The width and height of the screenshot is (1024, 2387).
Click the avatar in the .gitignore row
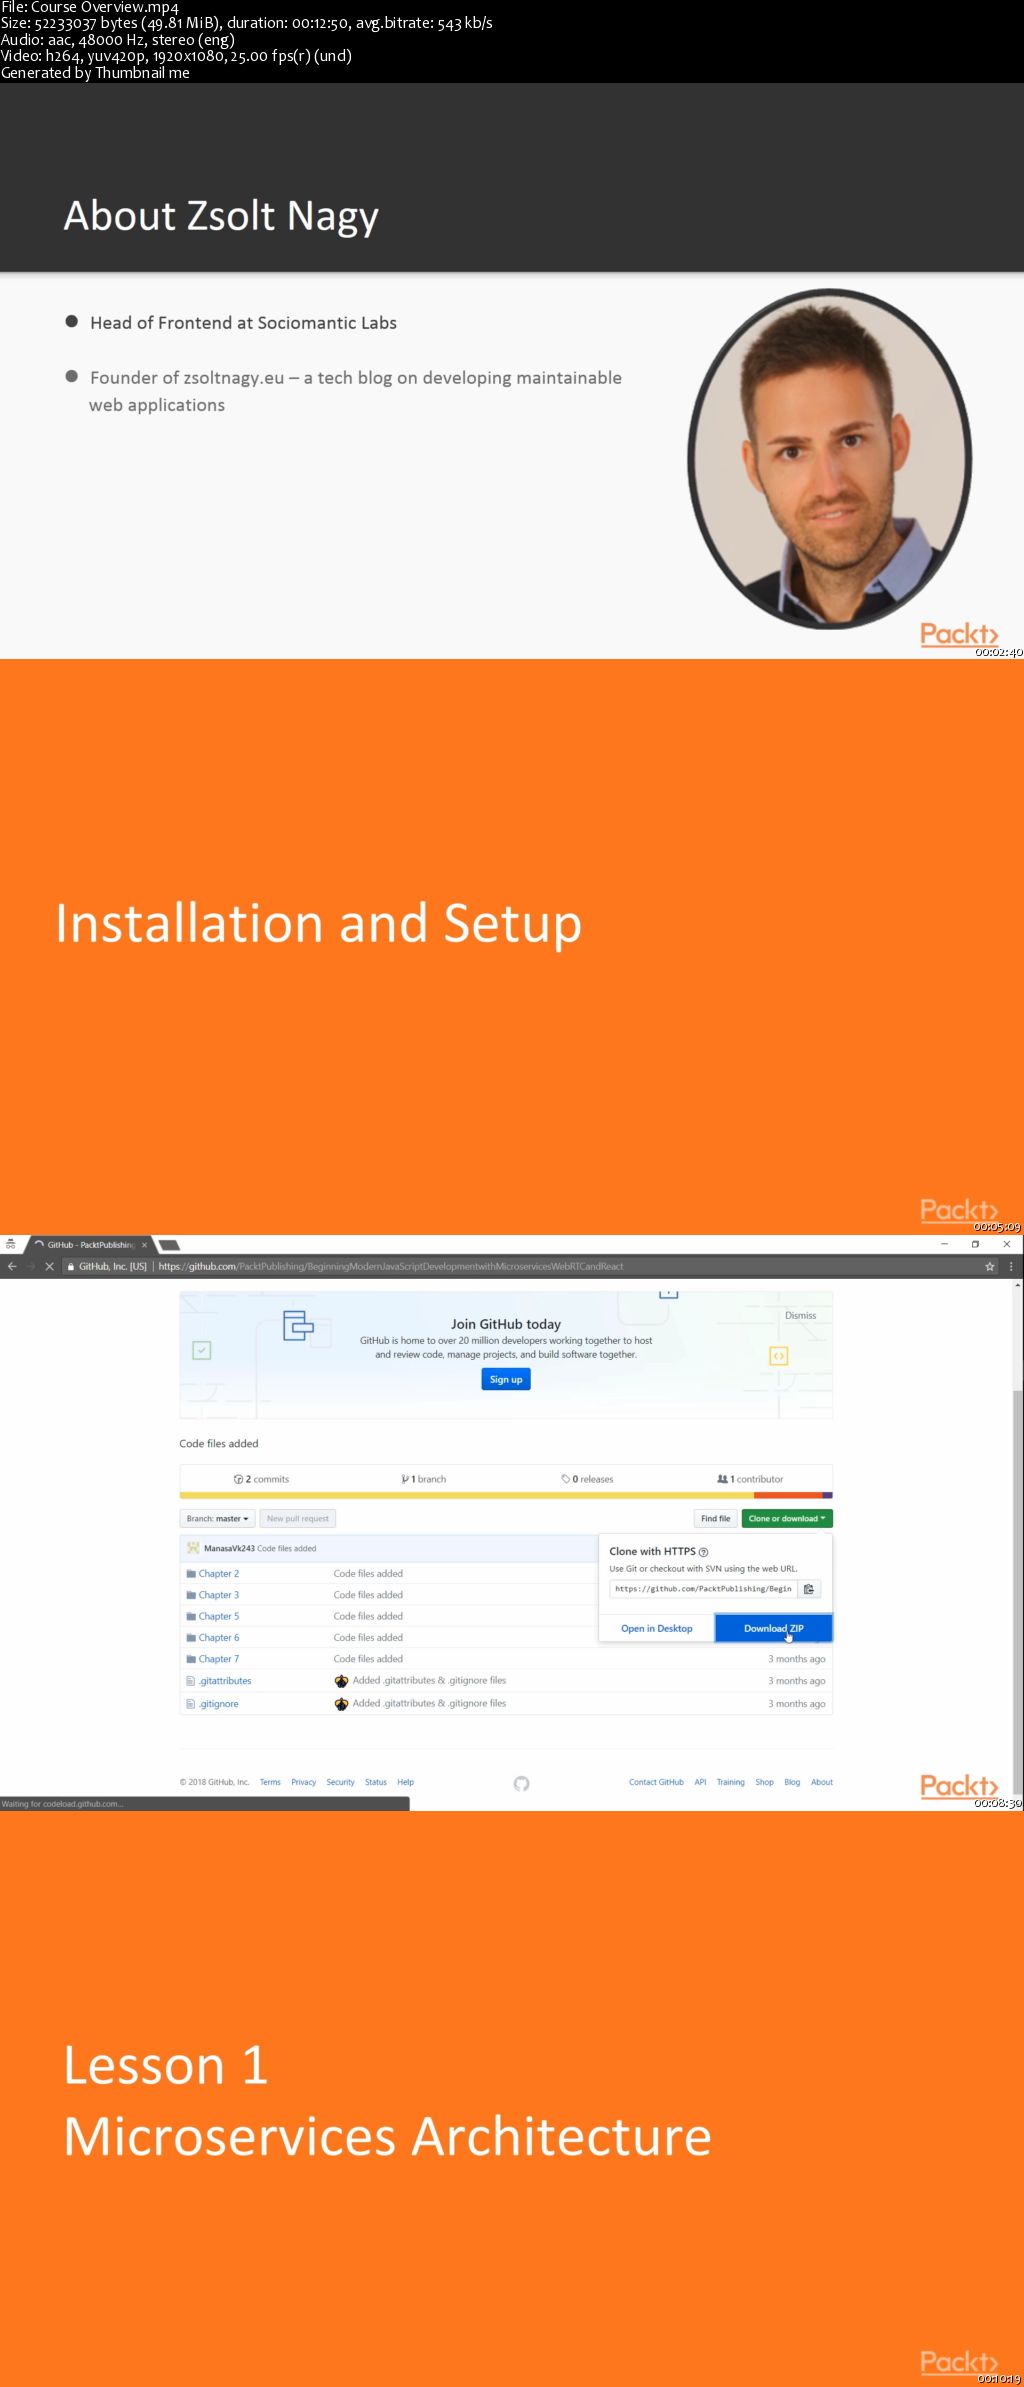coord(341,1704)
